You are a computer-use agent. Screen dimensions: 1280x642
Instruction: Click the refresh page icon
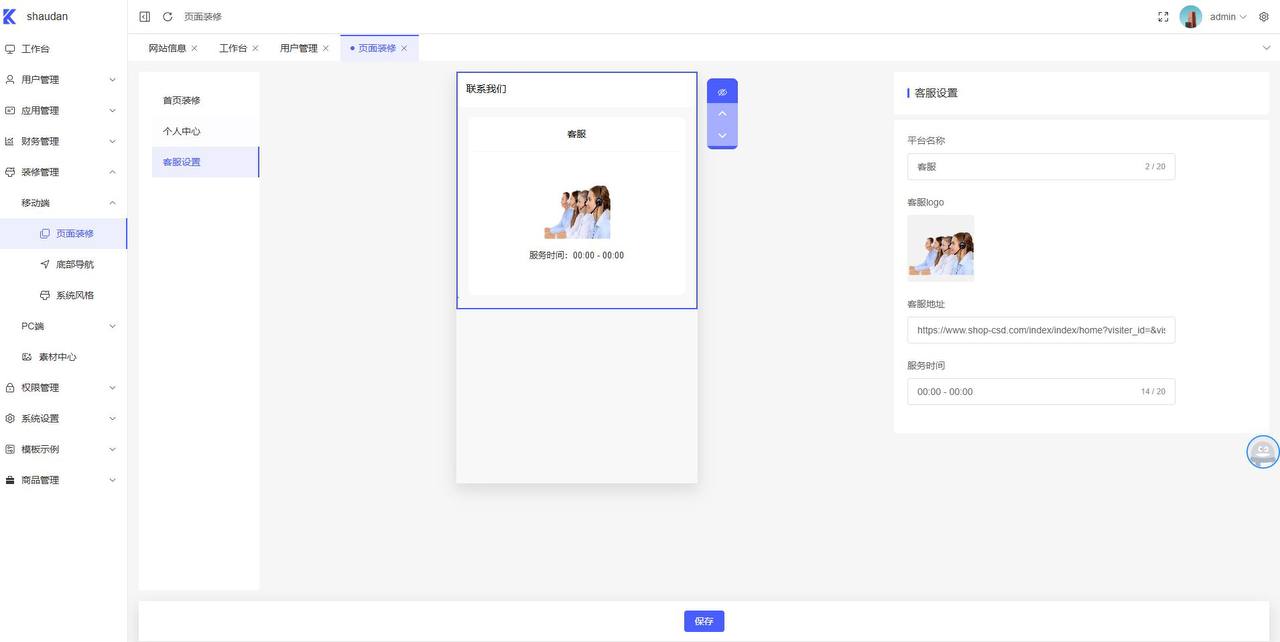point(167,17)
